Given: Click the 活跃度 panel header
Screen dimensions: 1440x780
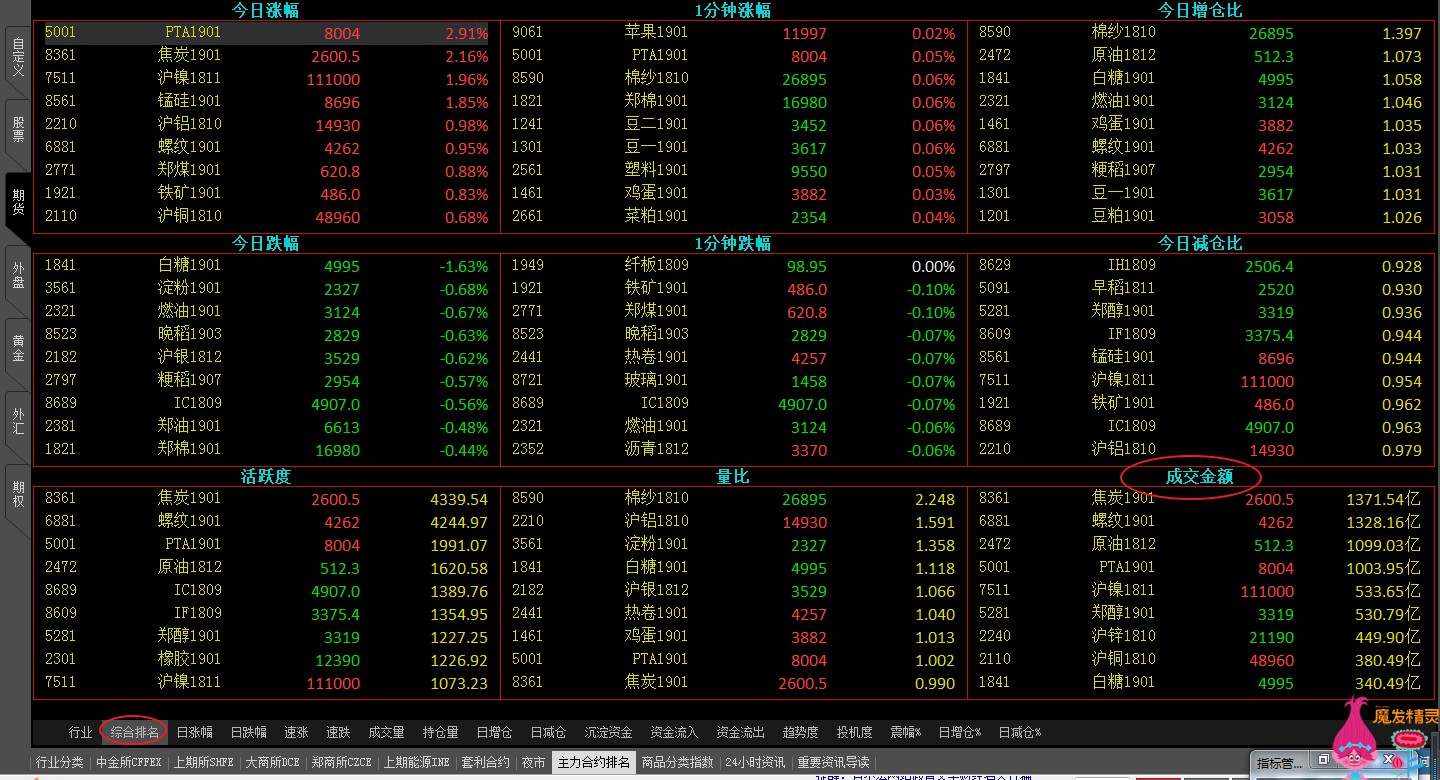Looking at the screenshot, I should (266, 477).
